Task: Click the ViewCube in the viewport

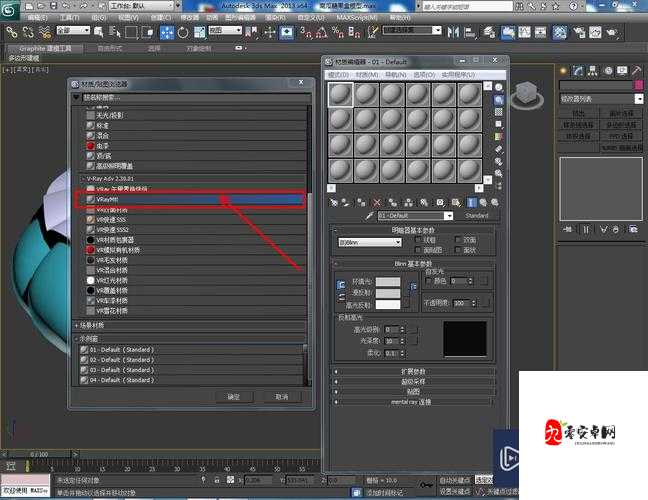Action: coord(527,95)
